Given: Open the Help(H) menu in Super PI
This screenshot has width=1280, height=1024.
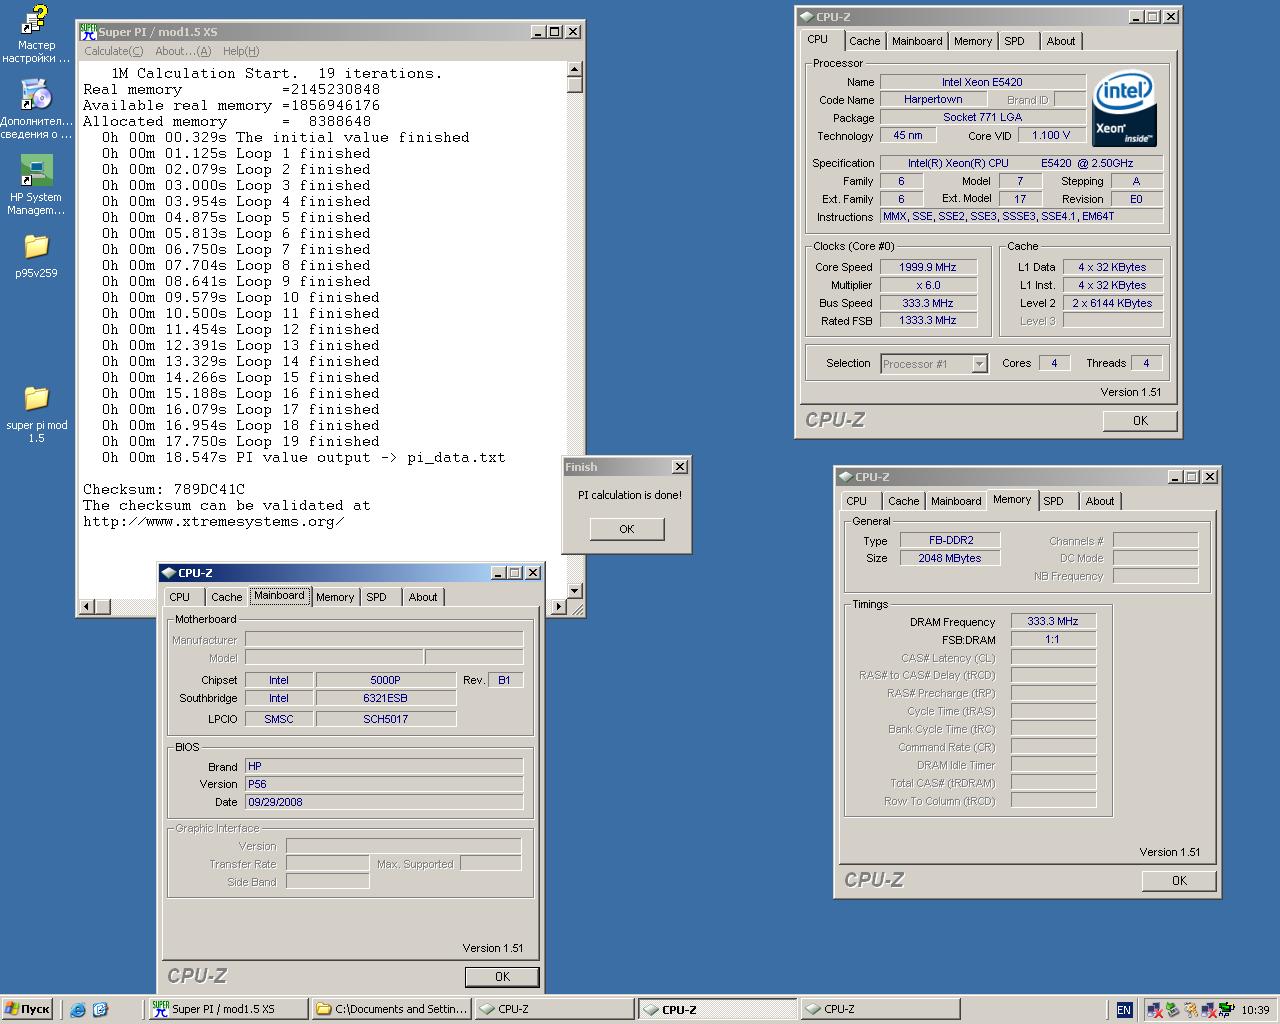Looking at the screenshot, I should [241, 51].
